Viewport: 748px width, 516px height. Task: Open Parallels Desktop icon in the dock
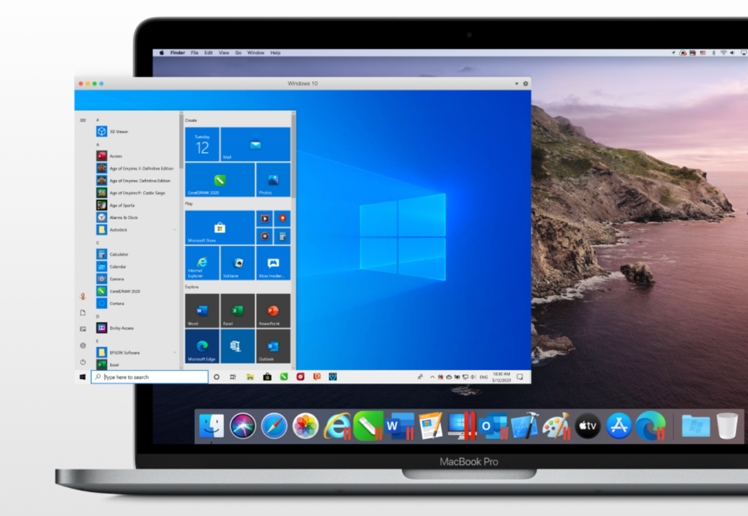[x=462, y=426]
